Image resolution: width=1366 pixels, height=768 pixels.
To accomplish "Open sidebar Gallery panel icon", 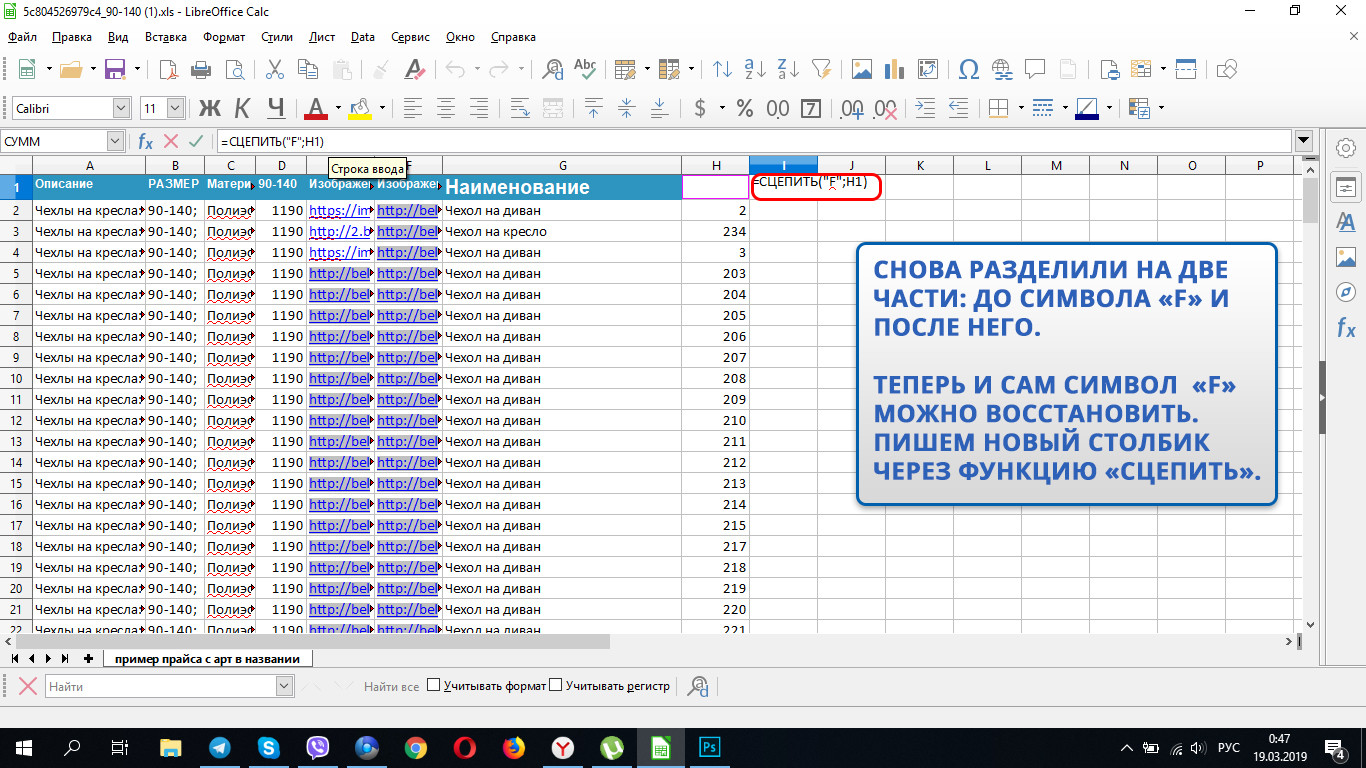I will [x=1346, y=257].
